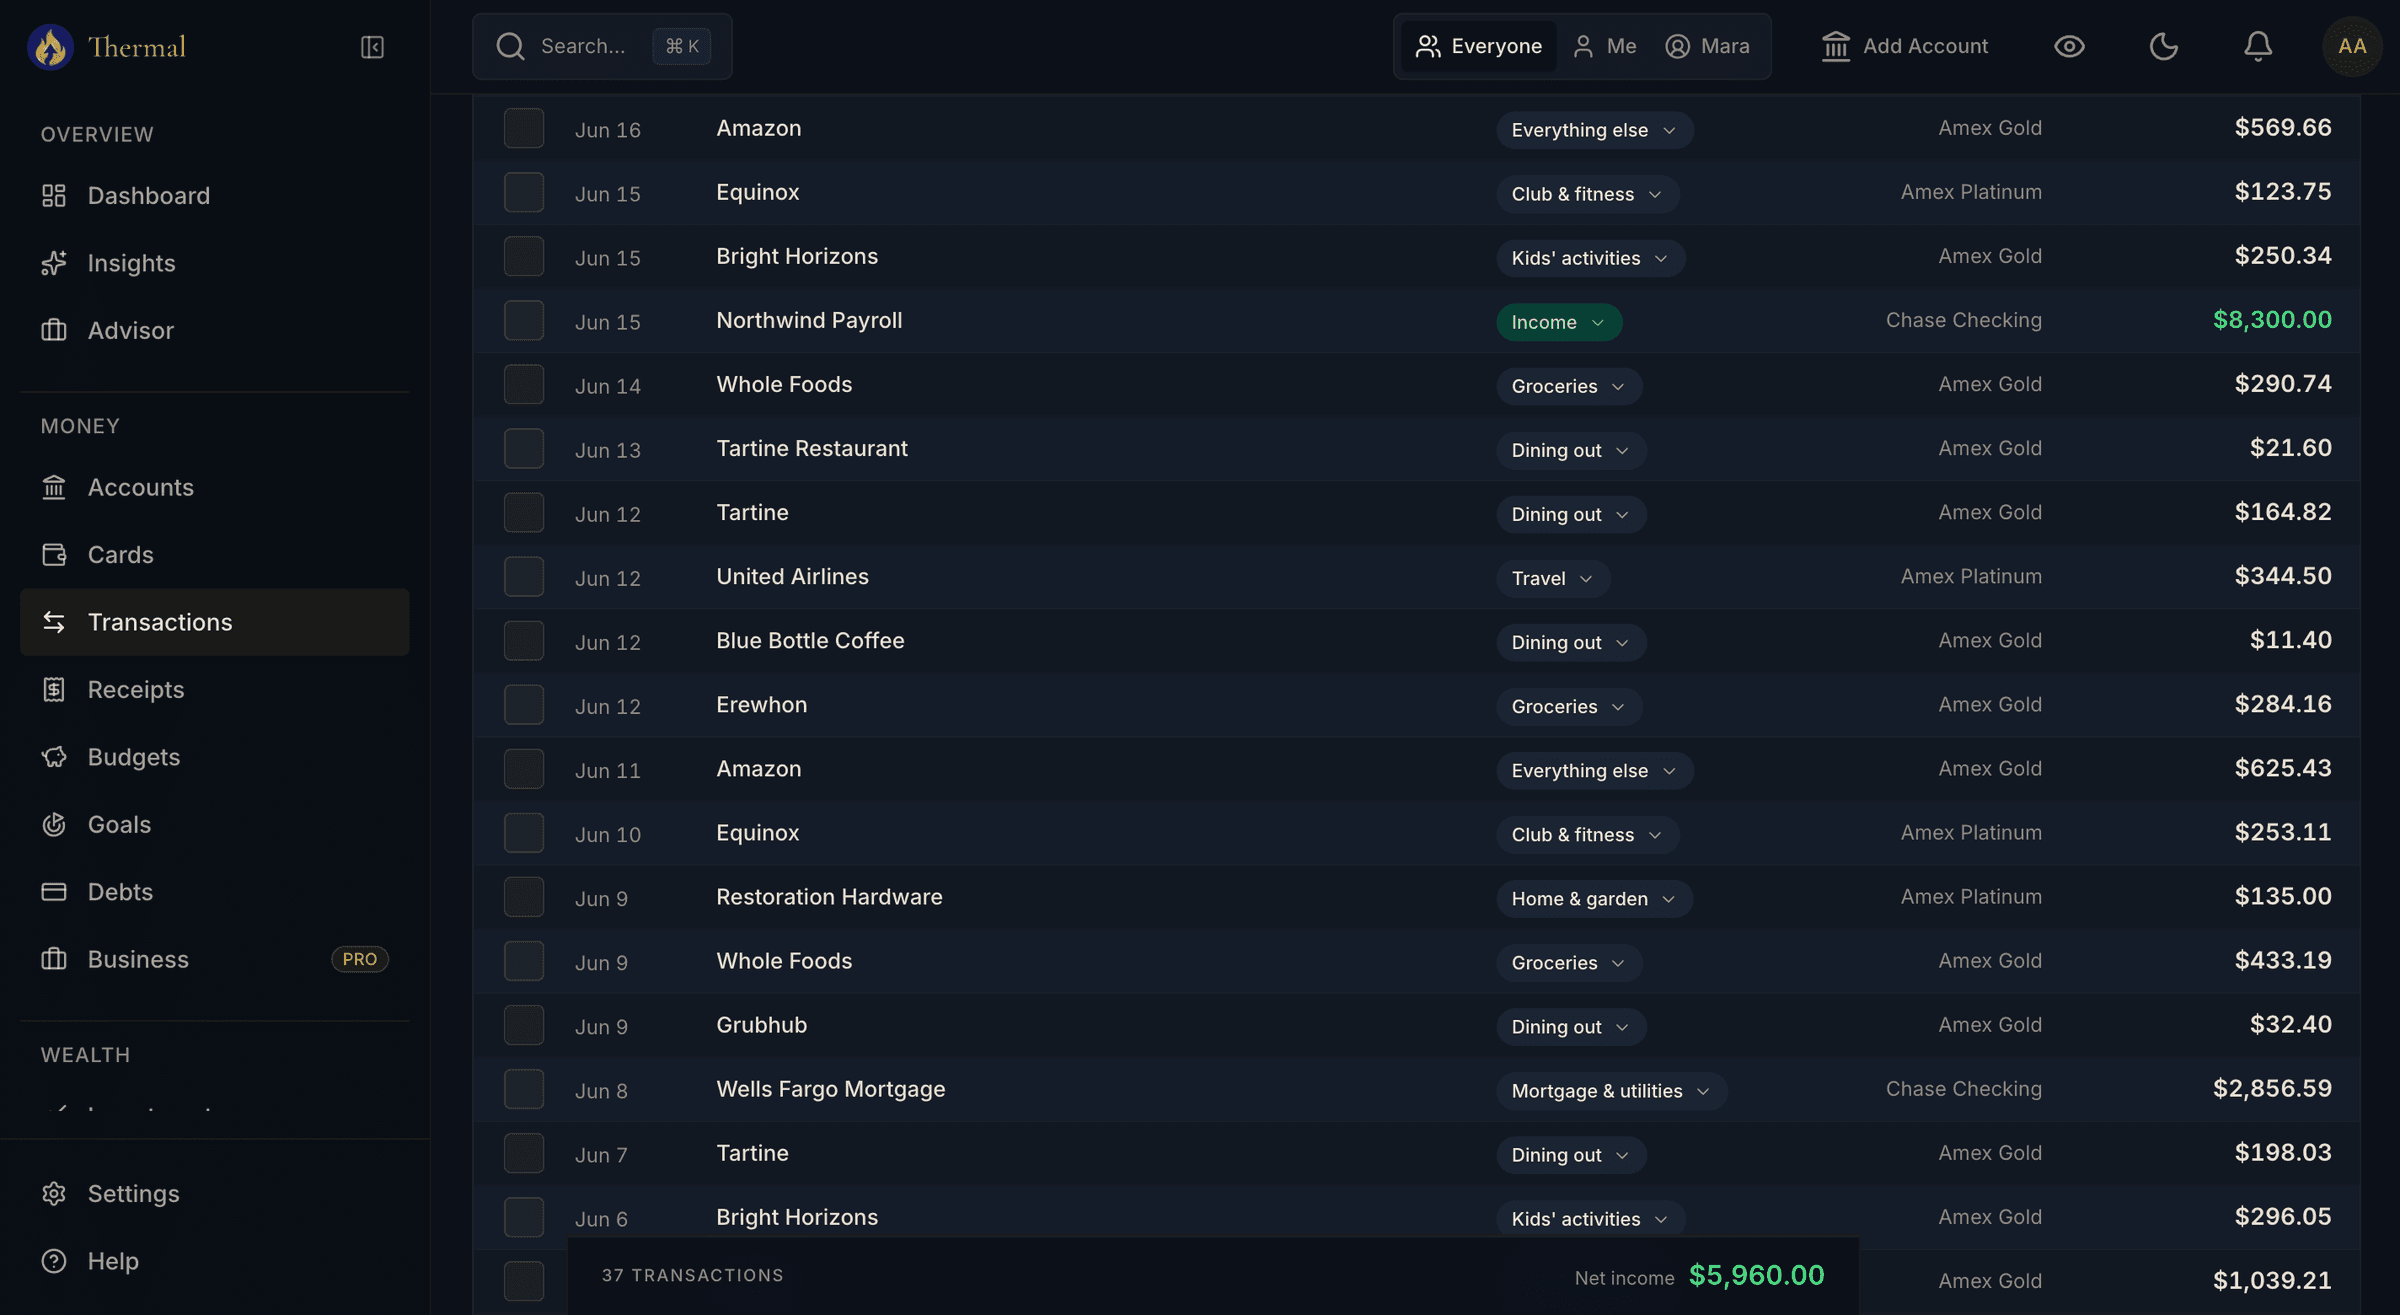Open notifications bell

click(x=2258, y=46)
